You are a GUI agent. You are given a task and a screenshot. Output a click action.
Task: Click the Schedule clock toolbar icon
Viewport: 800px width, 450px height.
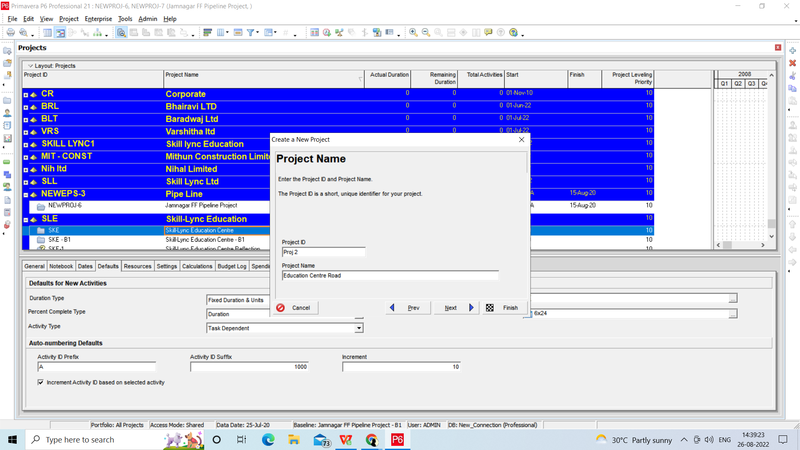(327, 33)
